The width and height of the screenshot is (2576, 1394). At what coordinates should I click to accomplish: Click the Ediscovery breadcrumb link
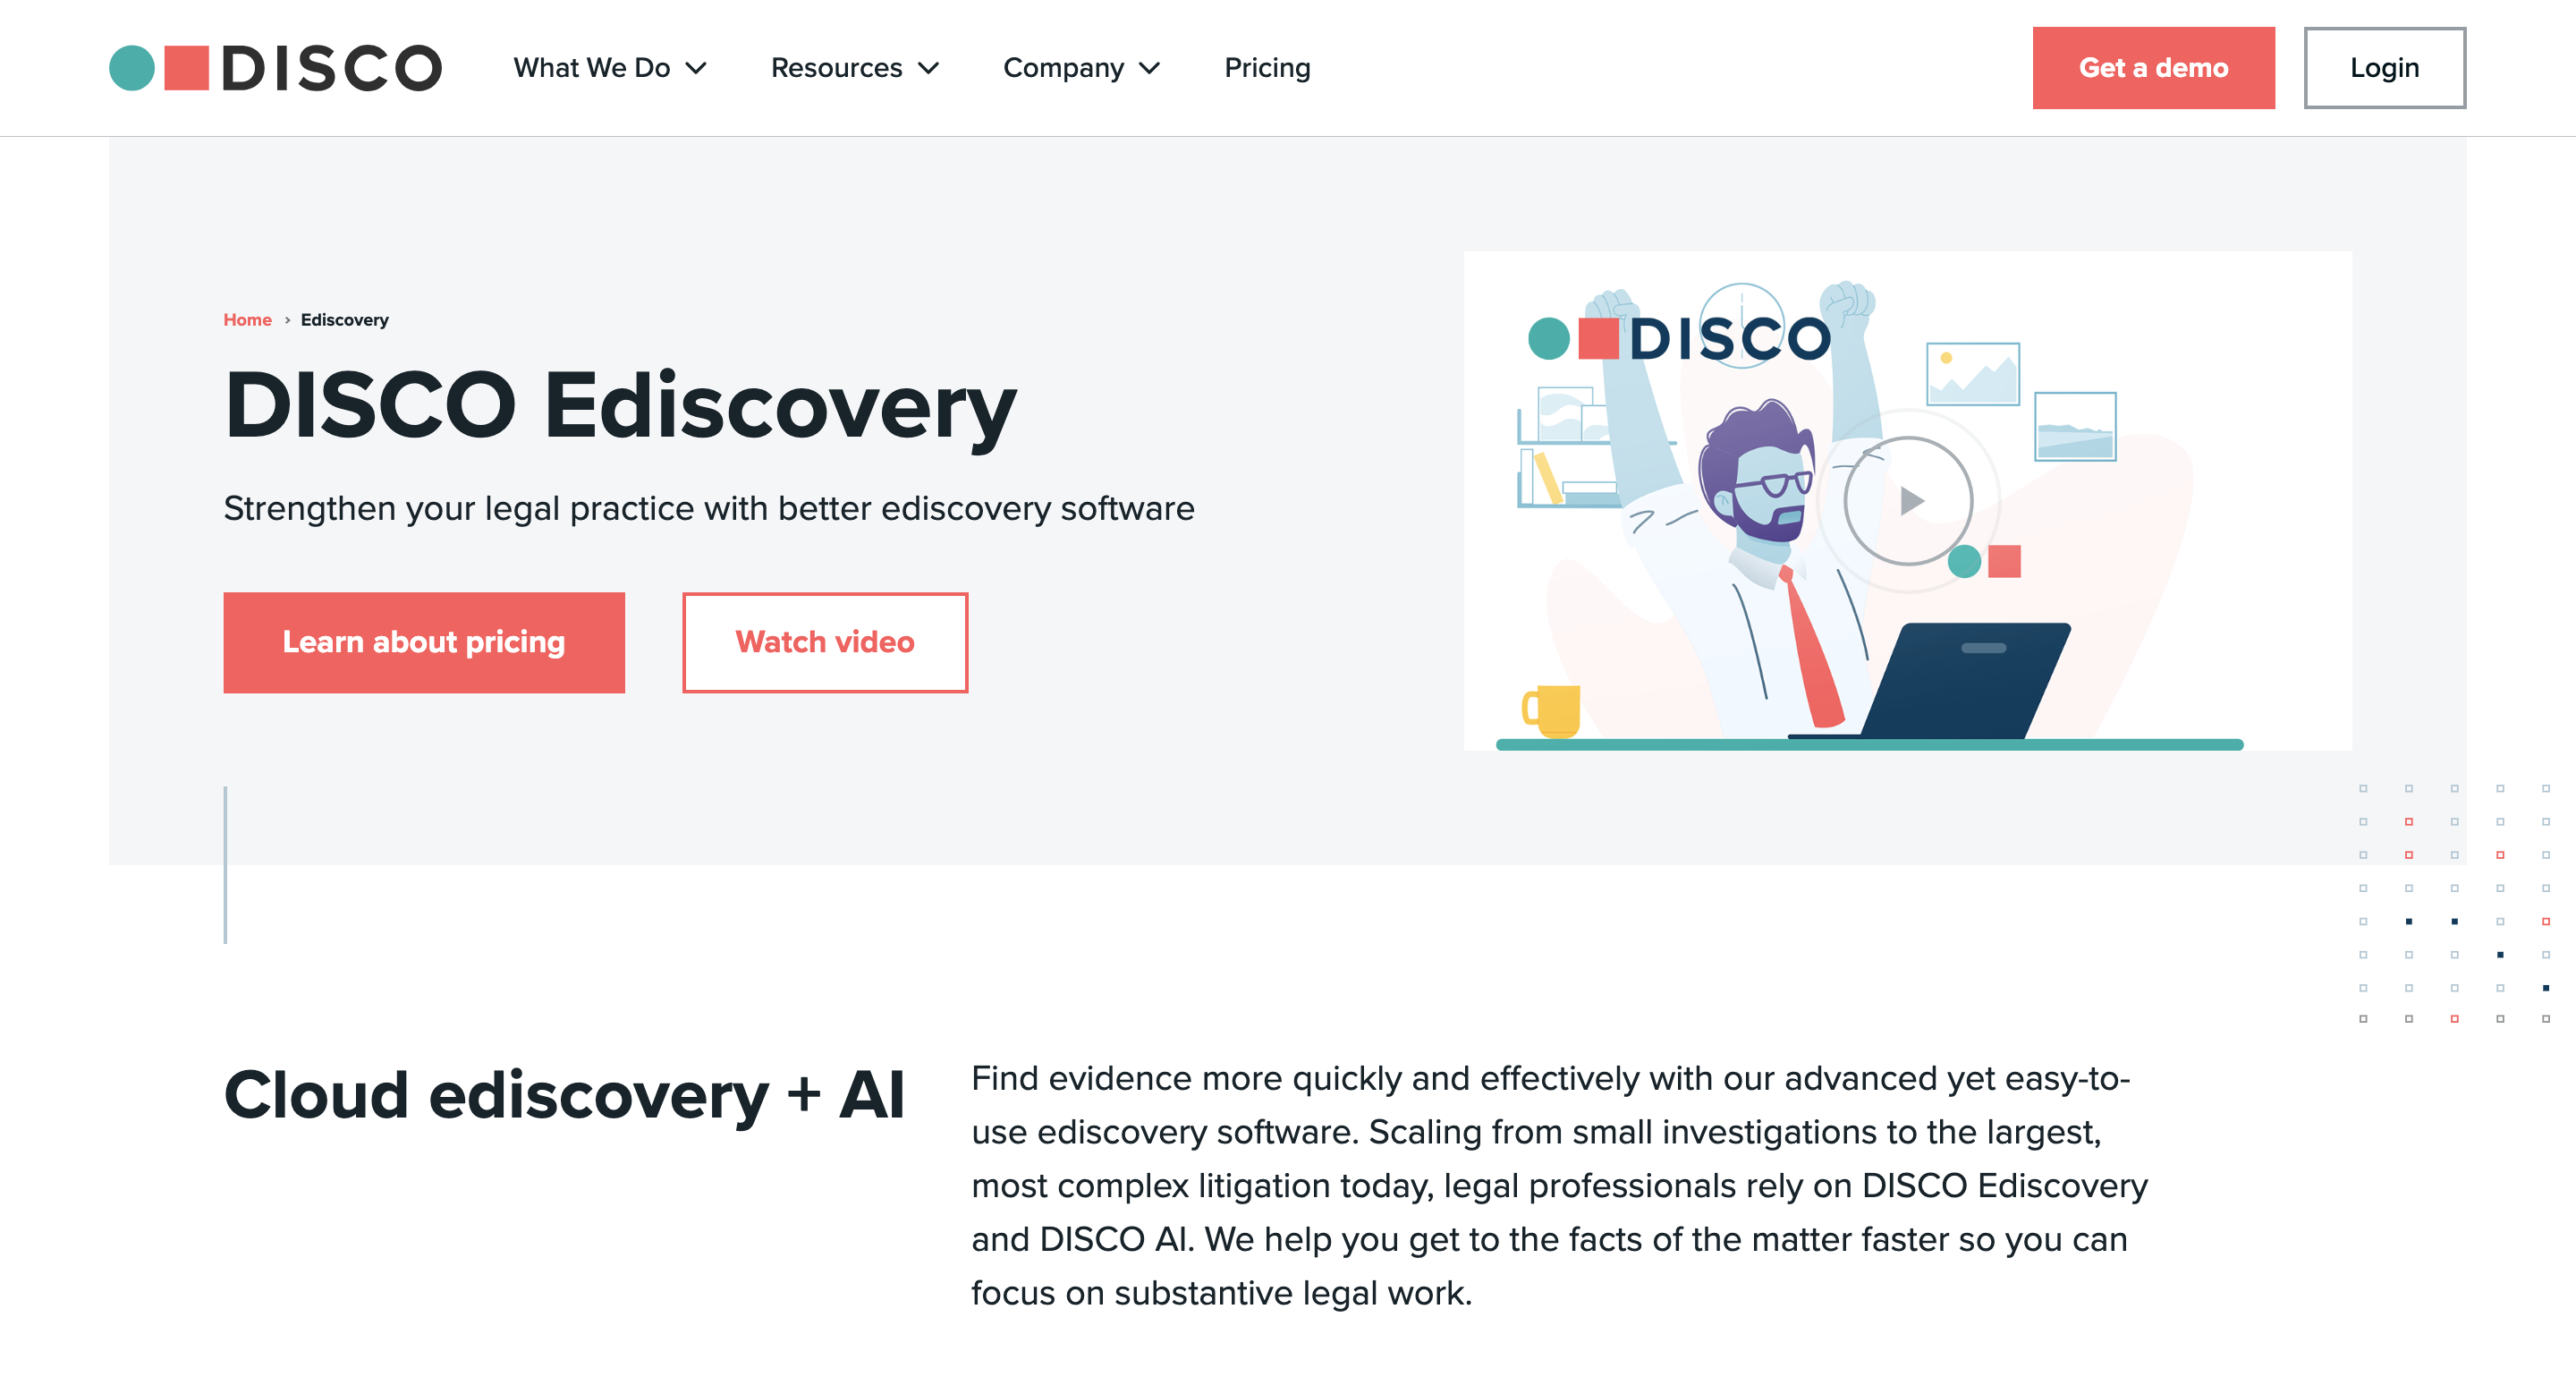(x=343, y=319)
